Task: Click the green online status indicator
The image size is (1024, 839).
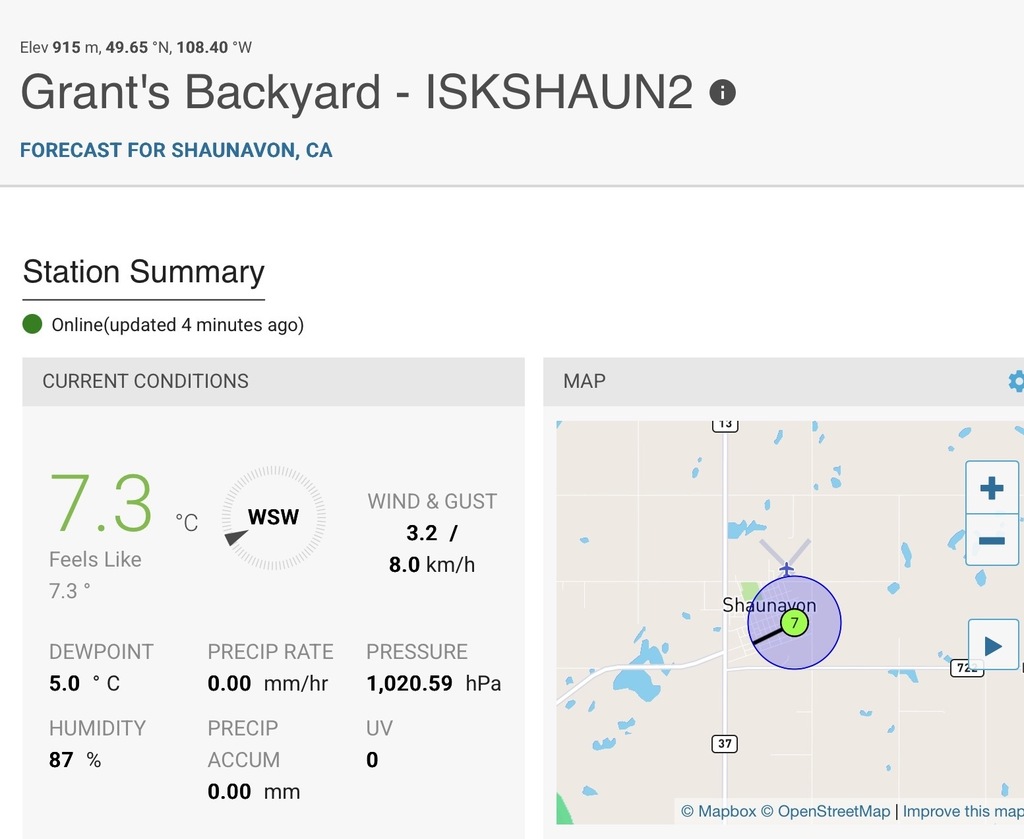Action: (32, 324)
